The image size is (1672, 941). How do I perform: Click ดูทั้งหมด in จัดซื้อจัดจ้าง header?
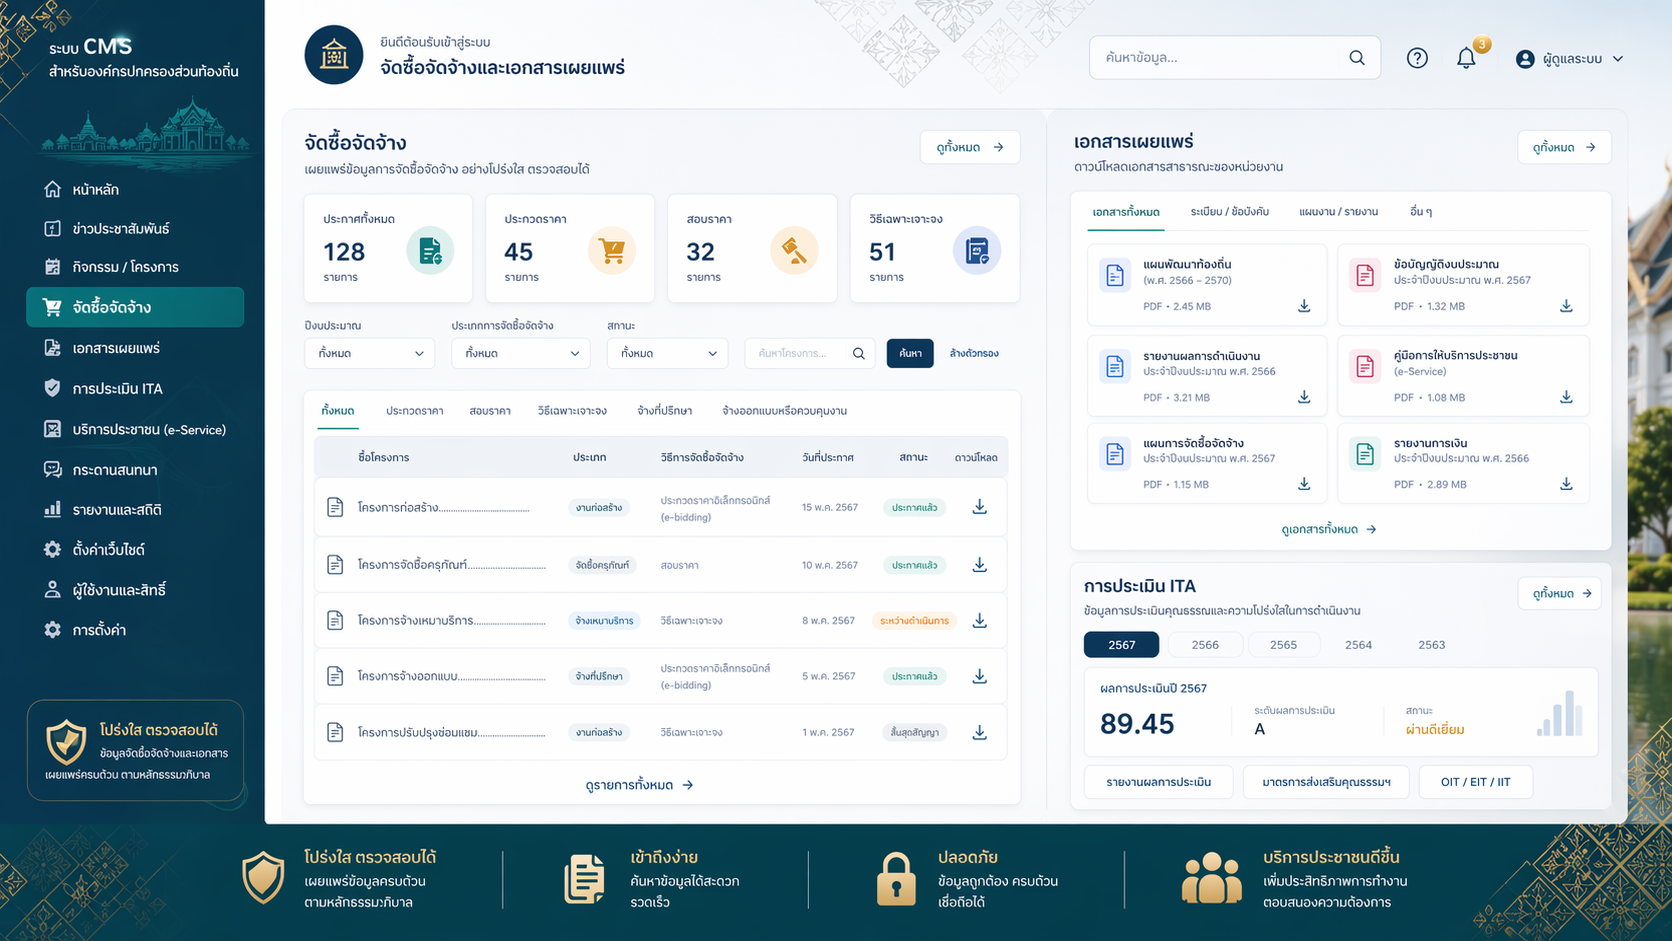pyautogui.click(x=970, y=147)
